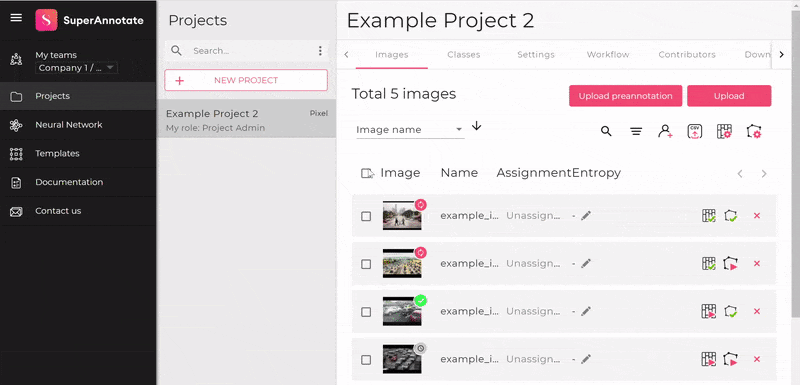
Task: Click Unassign... text in the first image row
Action: (533, 216)
